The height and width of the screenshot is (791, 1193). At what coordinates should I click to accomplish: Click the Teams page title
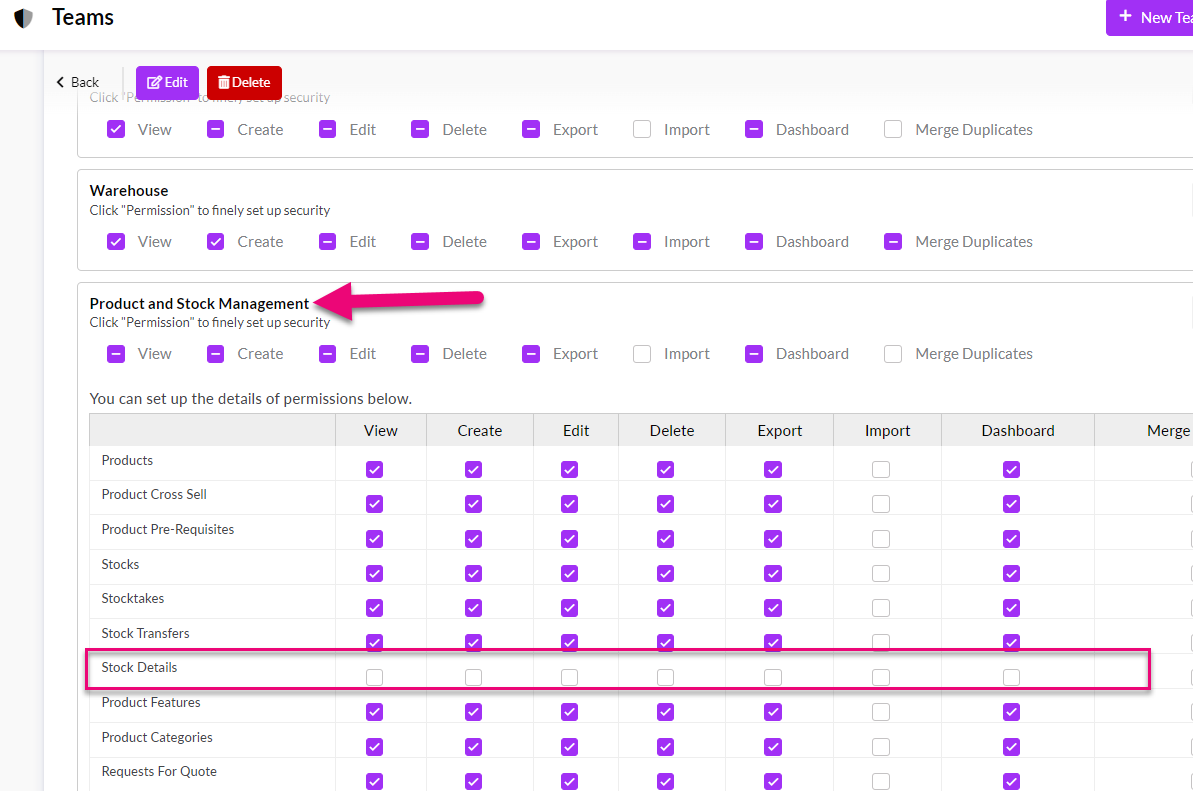tap(83, 17)
